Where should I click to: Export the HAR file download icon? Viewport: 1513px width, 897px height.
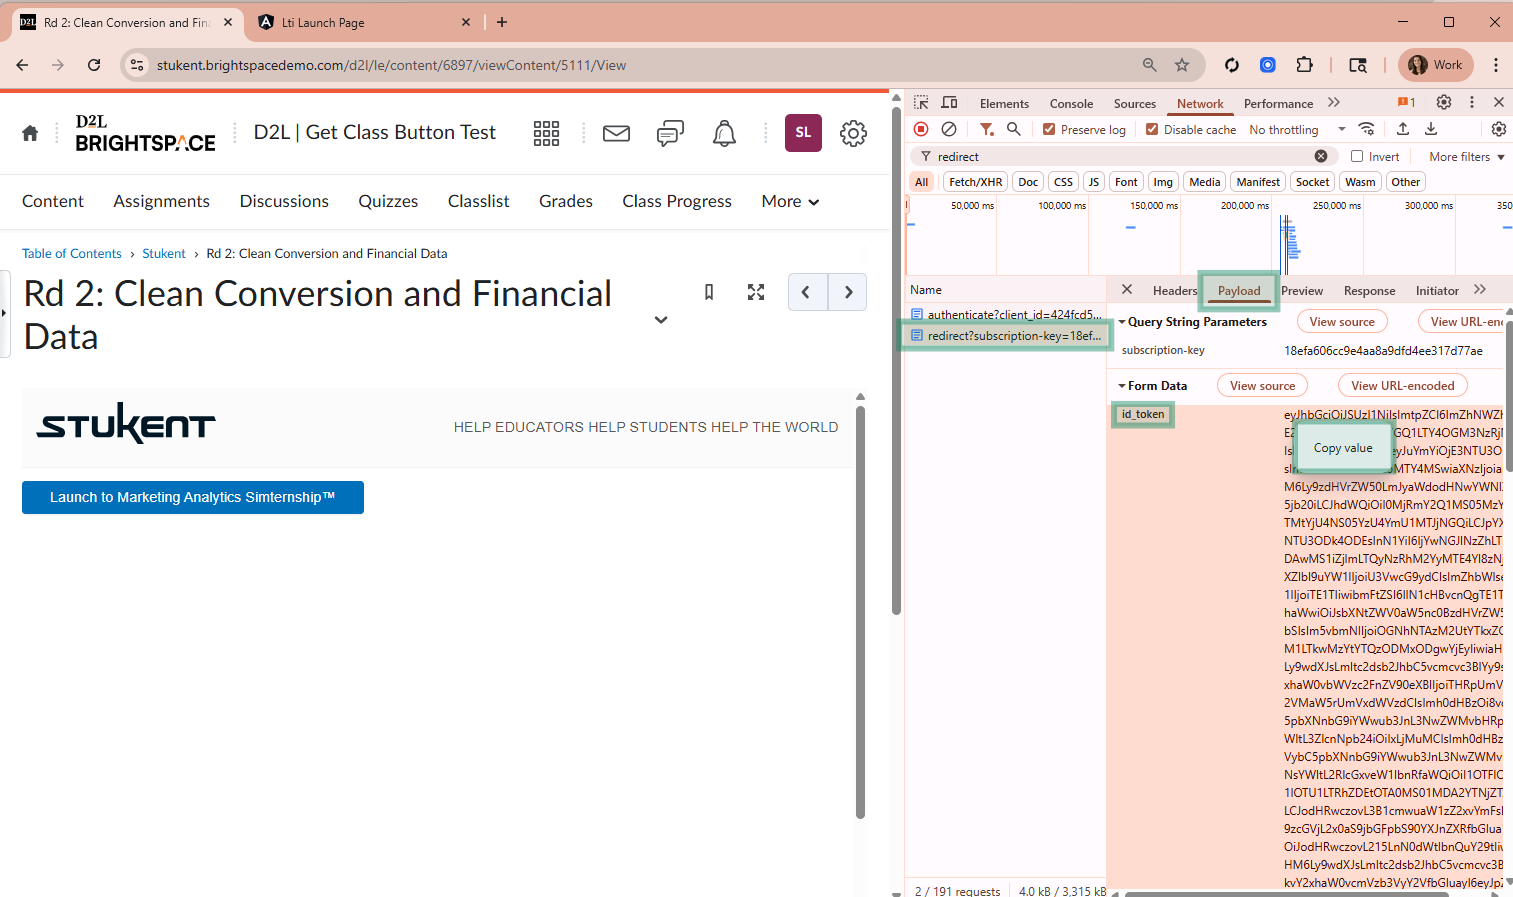coord(1431,129)
